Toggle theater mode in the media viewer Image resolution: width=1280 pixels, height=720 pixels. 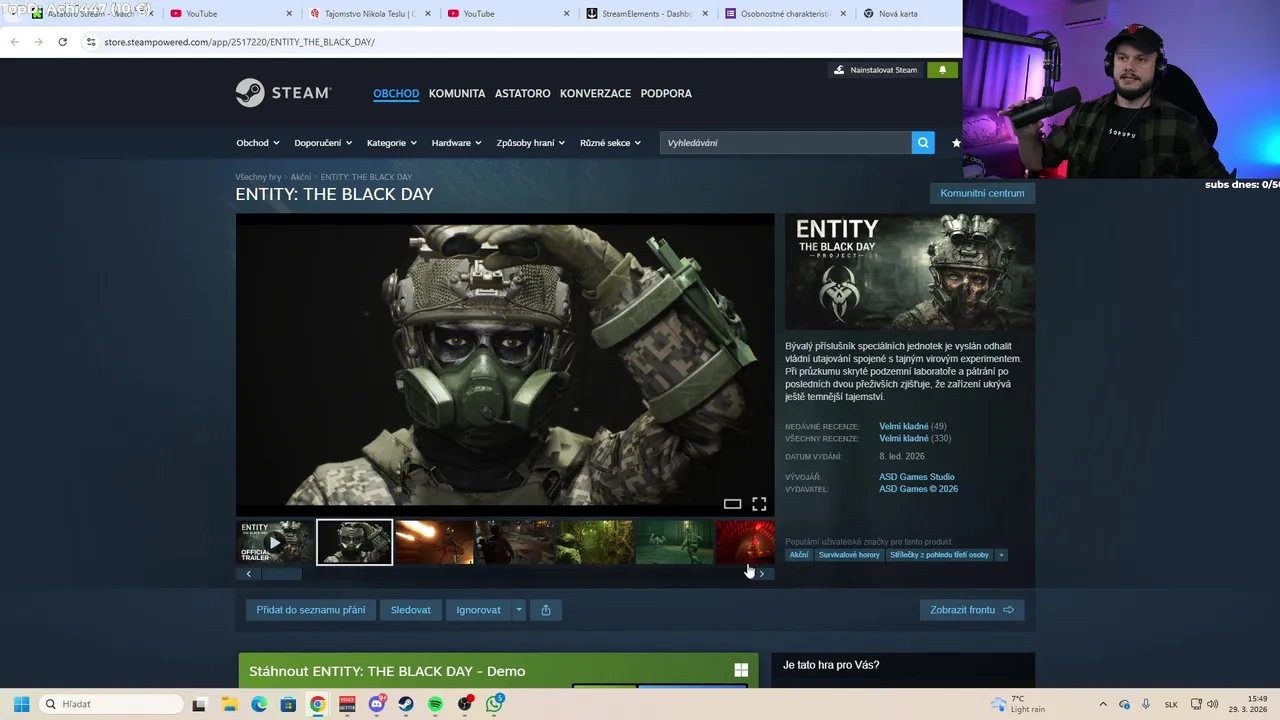coord(732,504)
